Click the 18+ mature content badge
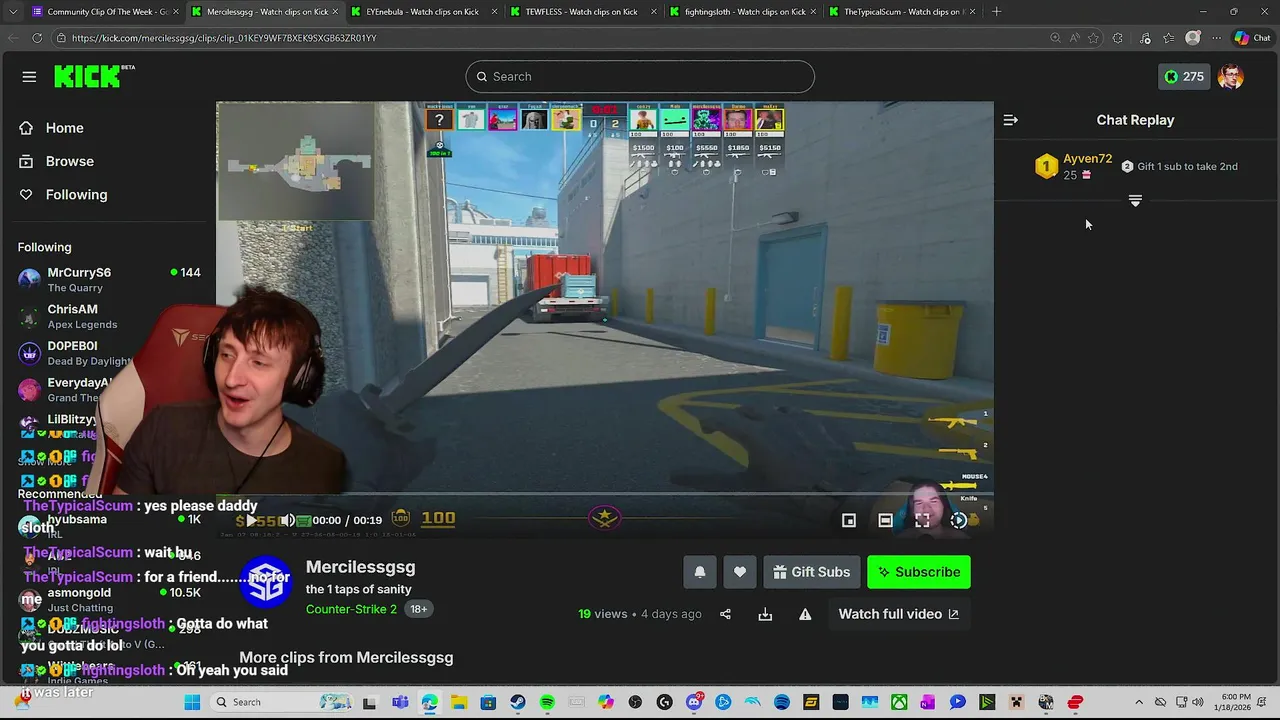The height and width of the screenshot is (720, 1280). tap(418, 609)
